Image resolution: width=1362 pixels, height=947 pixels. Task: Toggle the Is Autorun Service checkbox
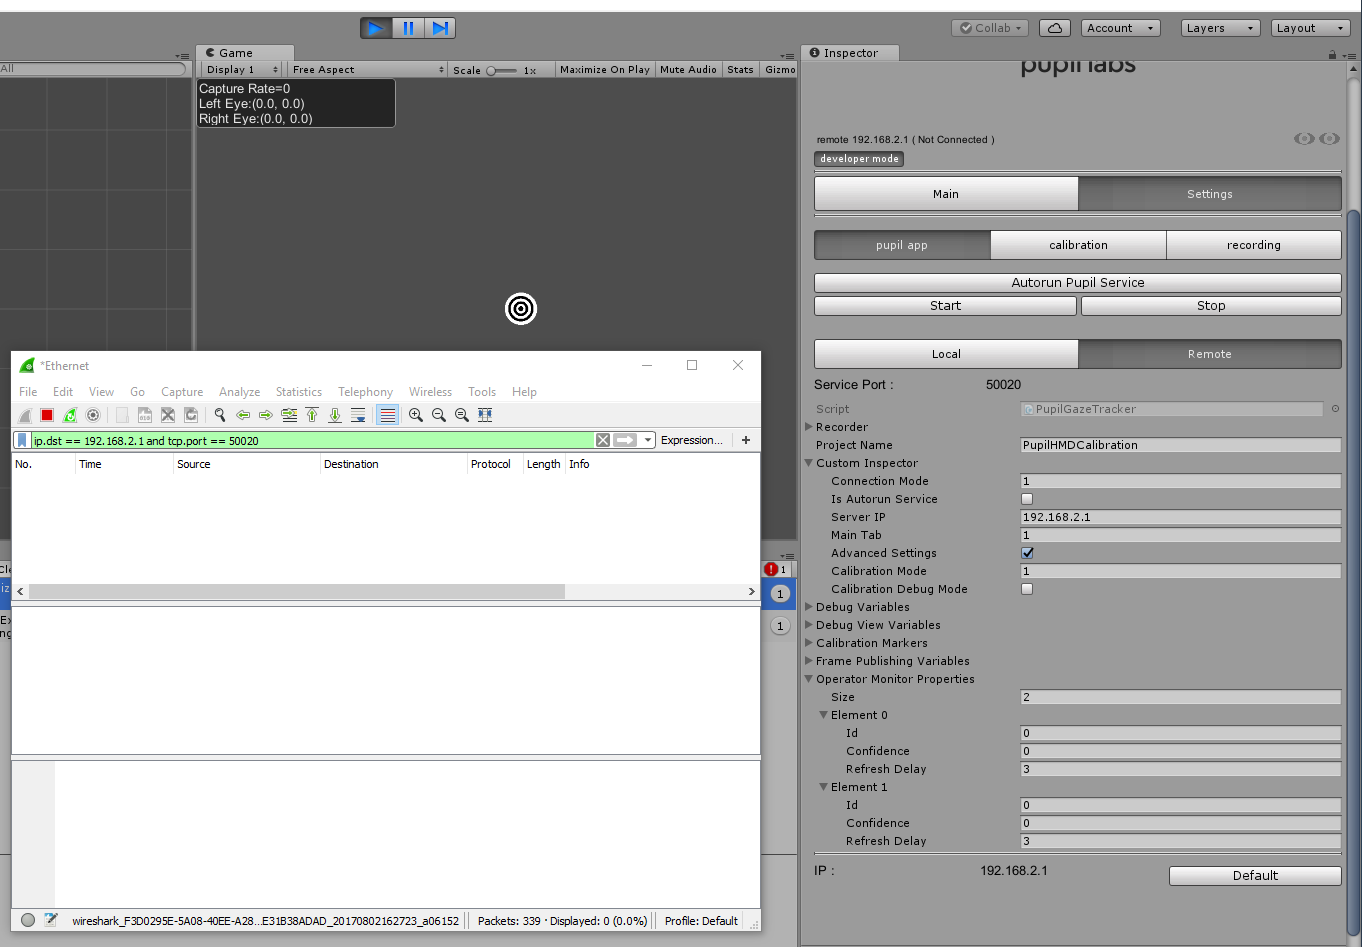[1027, 499]
